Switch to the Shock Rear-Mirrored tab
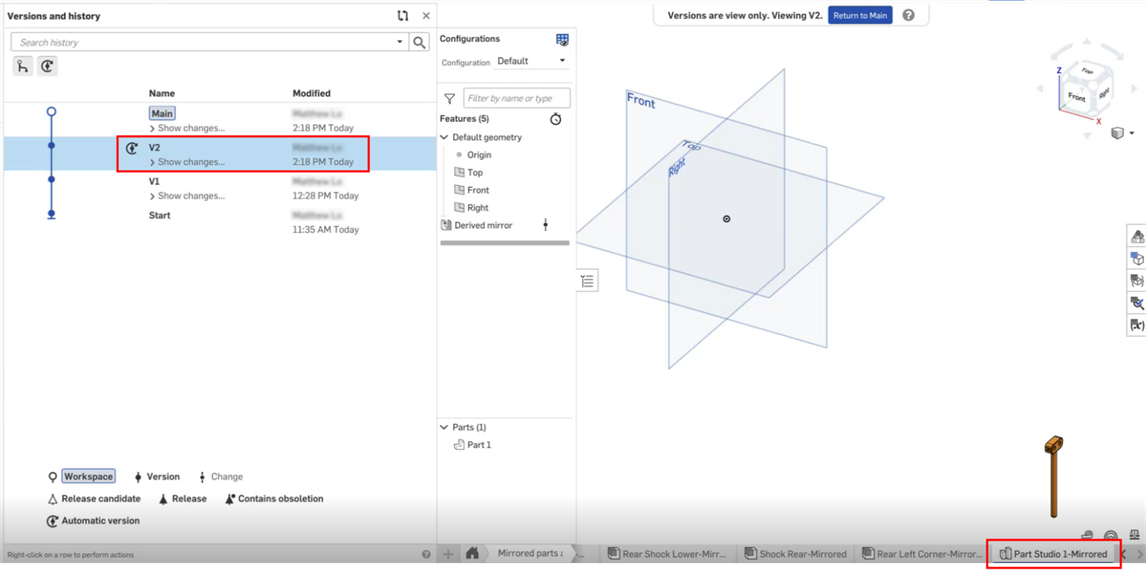Image resolution: width=1146 pixels, height=577 pixels. (796, 554)
